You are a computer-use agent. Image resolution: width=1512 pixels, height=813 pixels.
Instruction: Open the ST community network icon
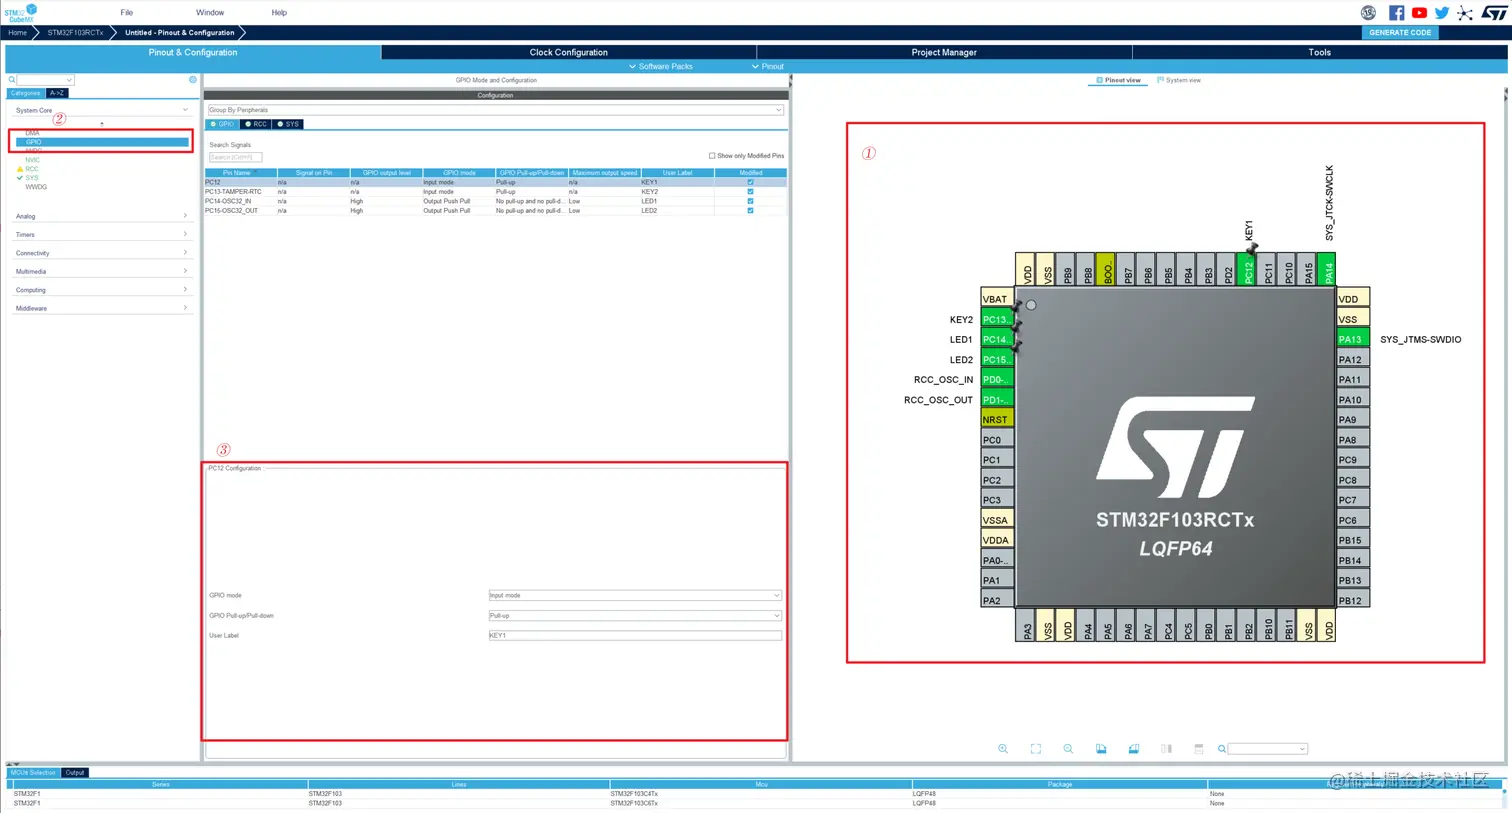tap(1465, 13)
